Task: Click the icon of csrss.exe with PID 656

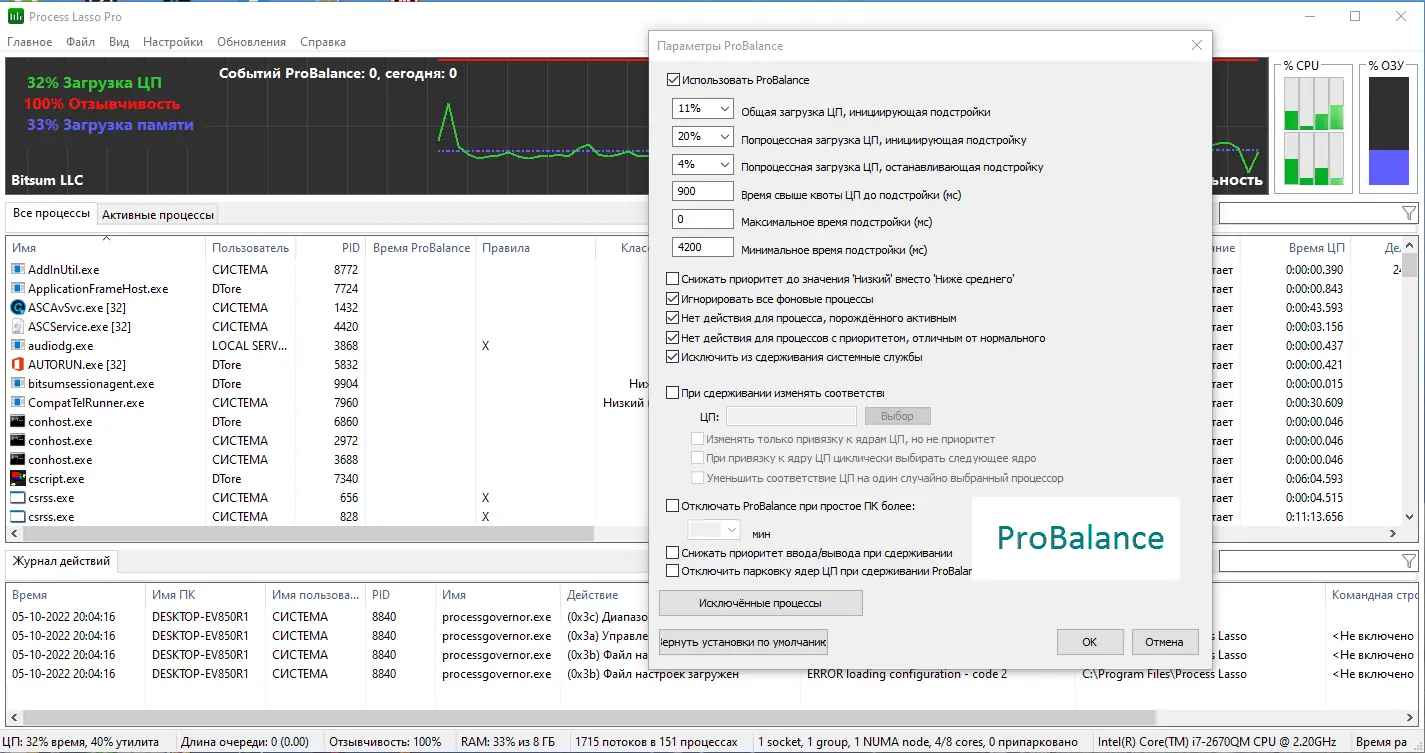Action: point(17,498)
